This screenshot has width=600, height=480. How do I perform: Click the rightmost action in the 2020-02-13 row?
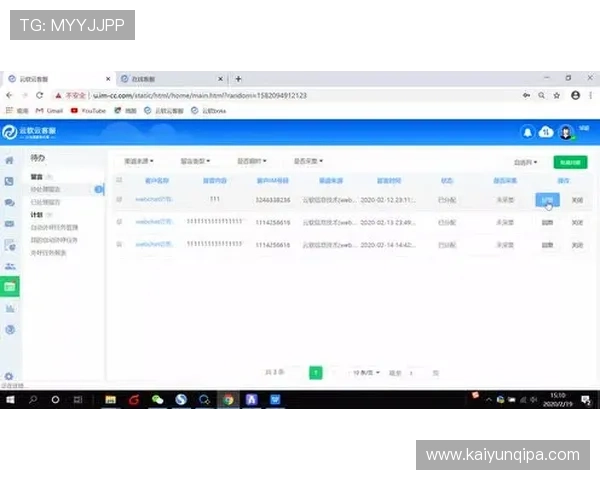[x=577, y=222]
